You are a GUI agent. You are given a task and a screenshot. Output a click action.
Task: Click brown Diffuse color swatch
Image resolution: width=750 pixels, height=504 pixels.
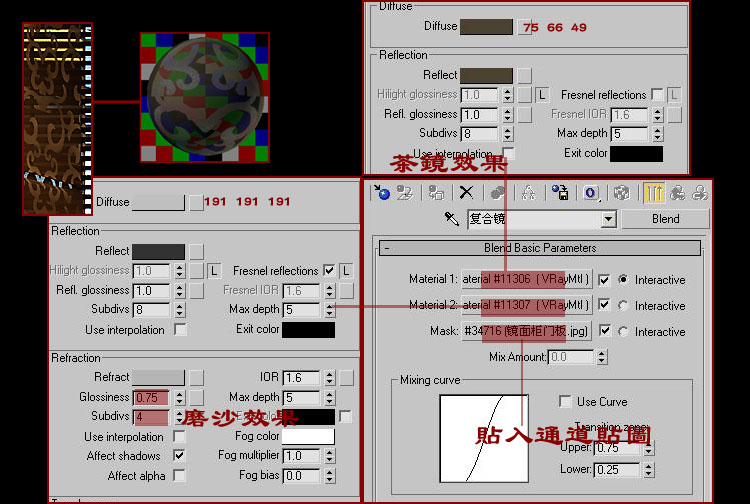[x=486, y=27]
